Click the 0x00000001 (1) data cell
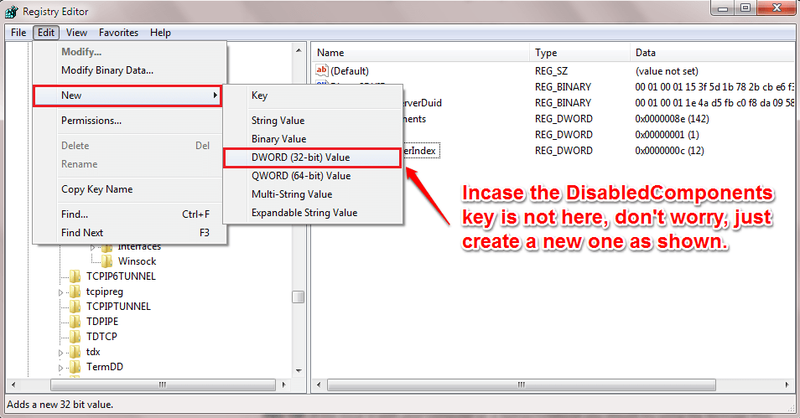The height and width of the screenshot is (418, 800). click(667, 135)
